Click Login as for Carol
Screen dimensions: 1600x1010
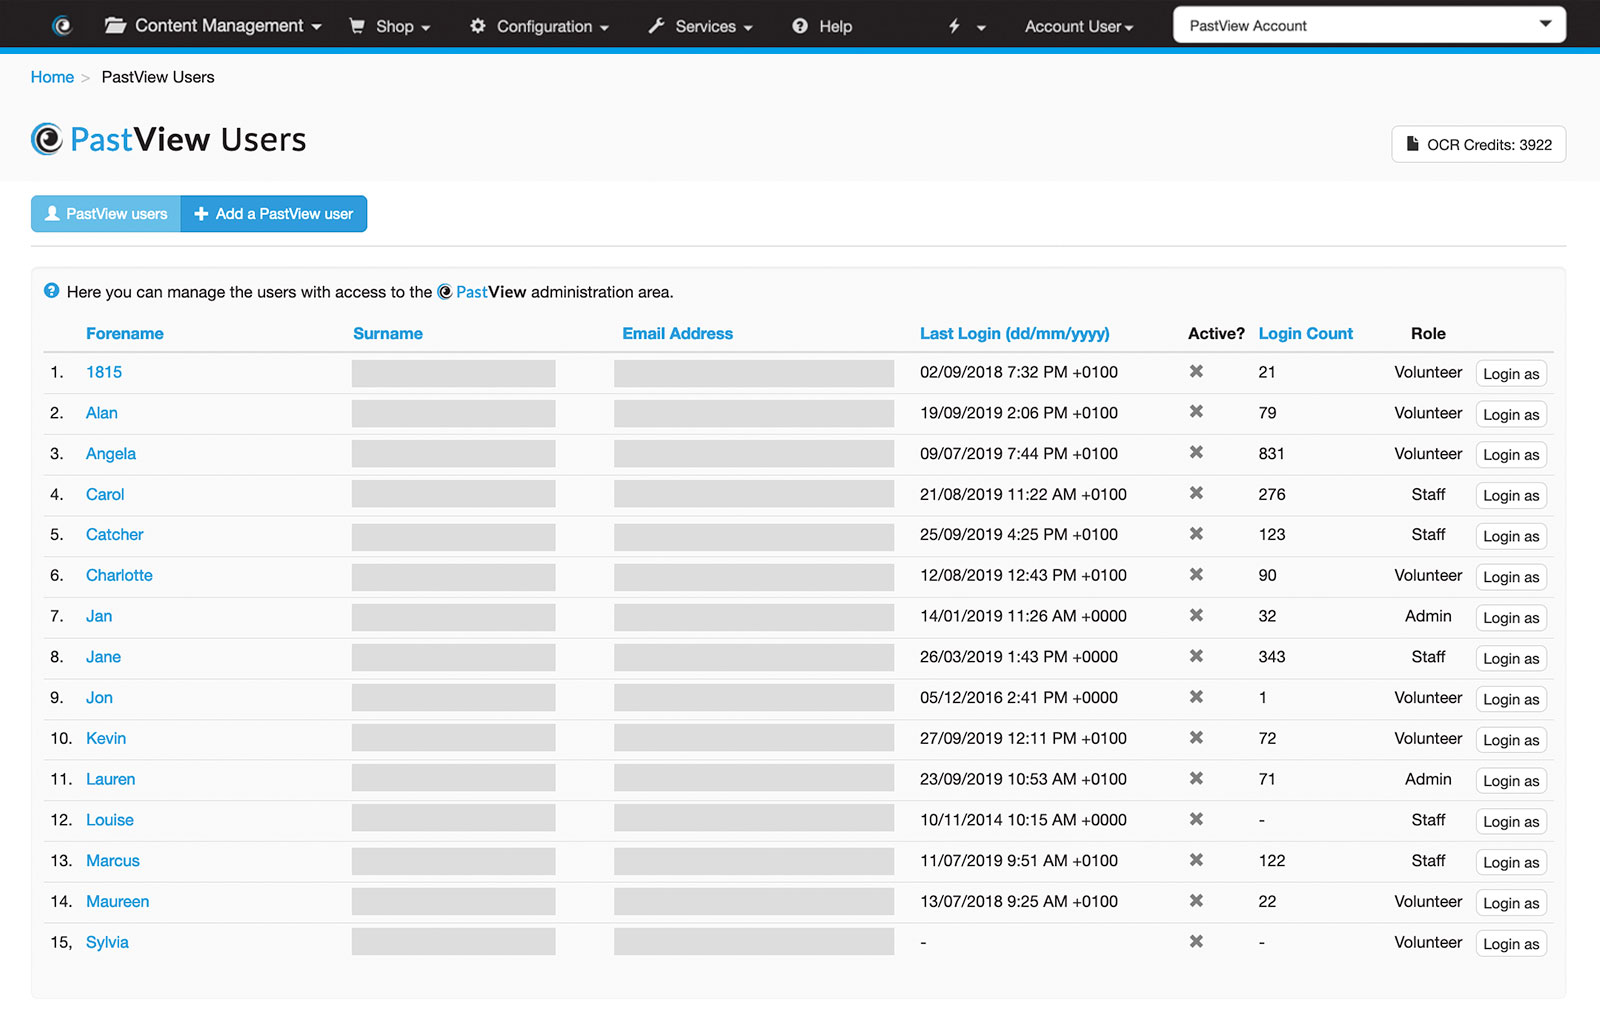pyautogui.click(x=1511, y=496)
